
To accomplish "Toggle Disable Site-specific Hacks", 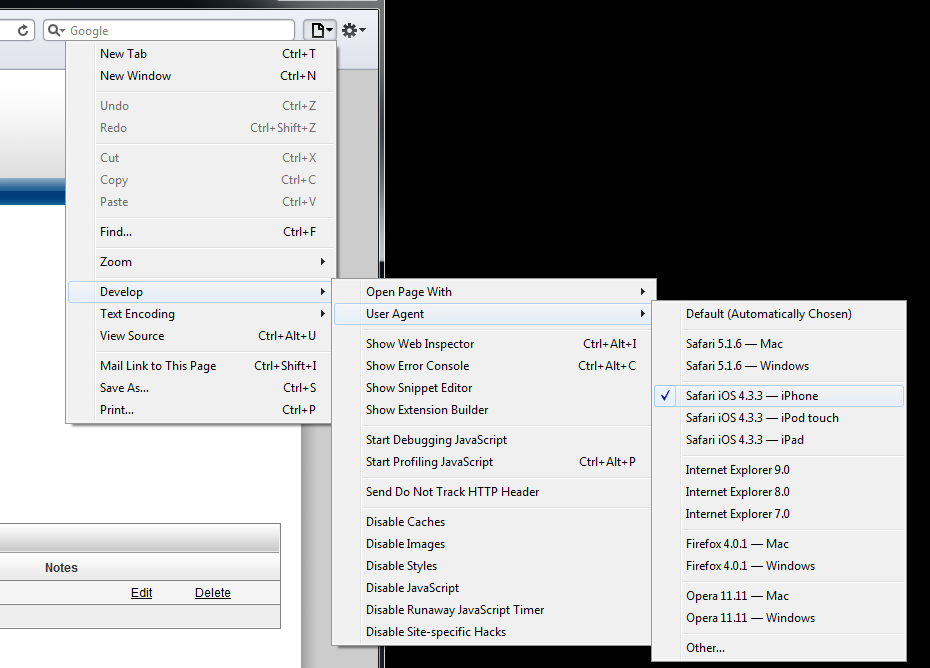I will pyautogui.click(x=493, y=632).
